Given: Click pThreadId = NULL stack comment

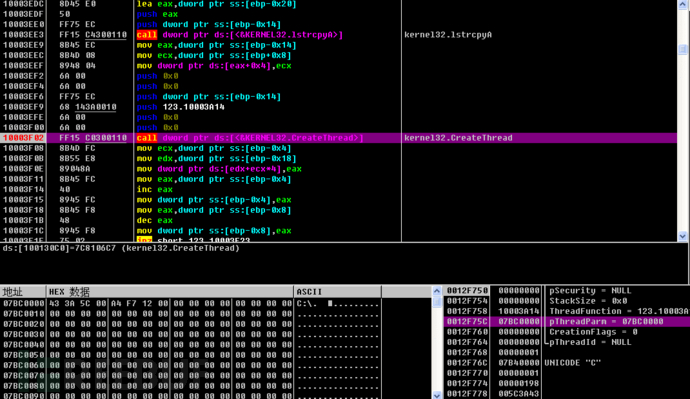Looking at the screenshot, I should 590,342.
